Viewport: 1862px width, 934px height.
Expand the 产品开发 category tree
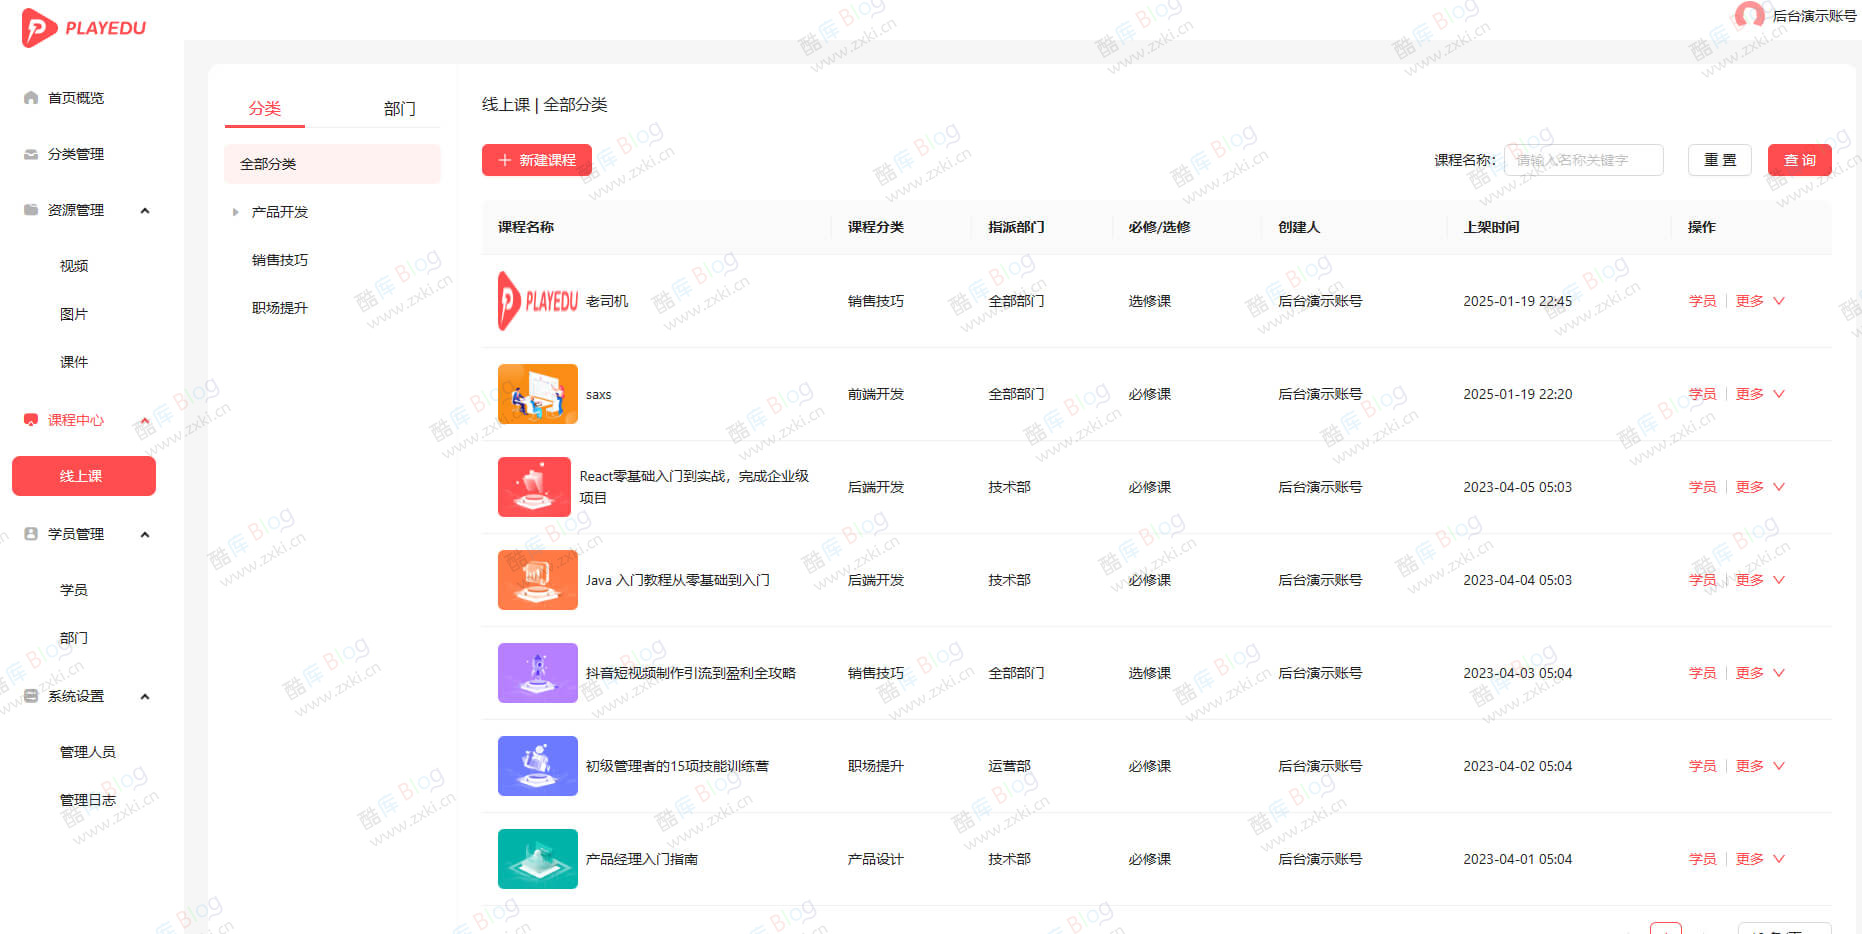[235, 211]
